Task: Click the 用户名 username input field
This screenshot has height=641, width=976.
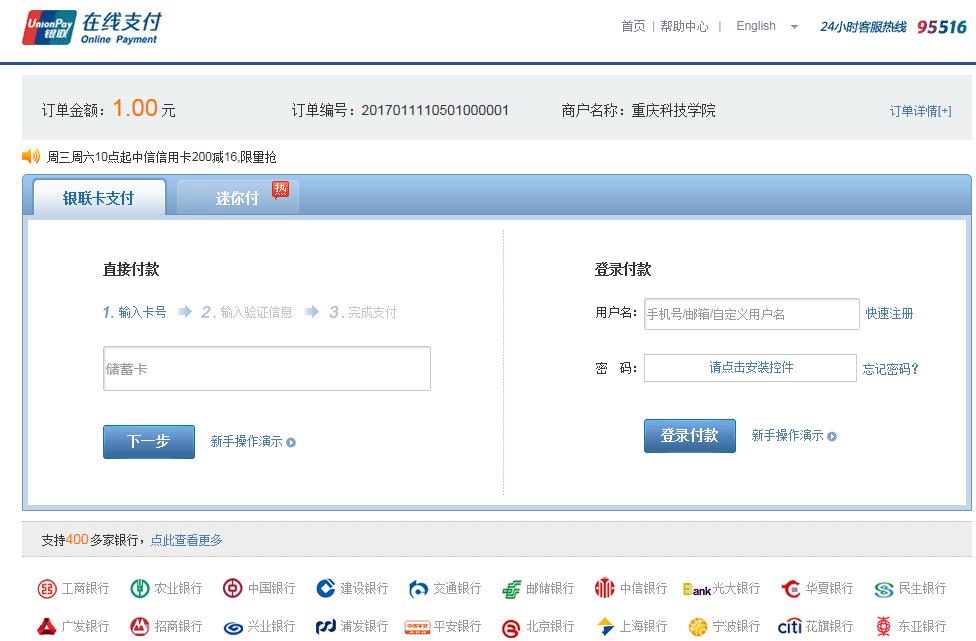Action: coord(751,314)
